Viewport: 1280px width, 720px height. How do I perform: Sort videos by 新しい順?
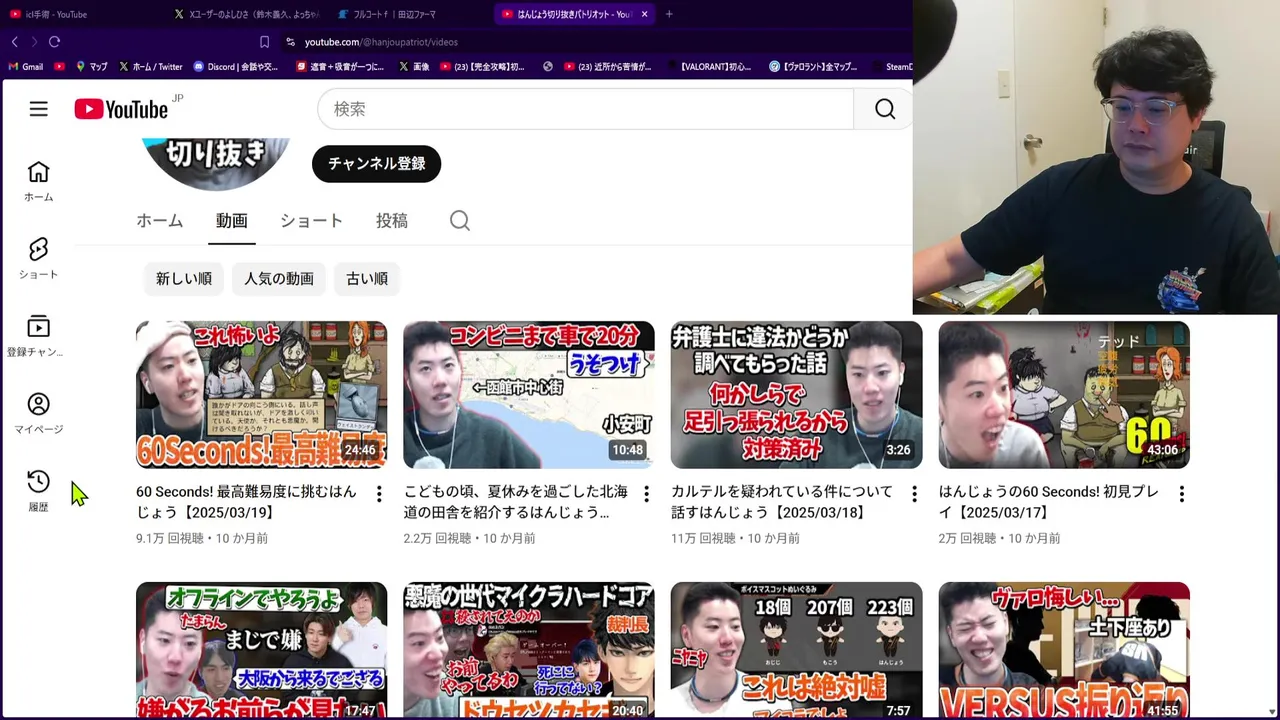[x=184, y=279]
